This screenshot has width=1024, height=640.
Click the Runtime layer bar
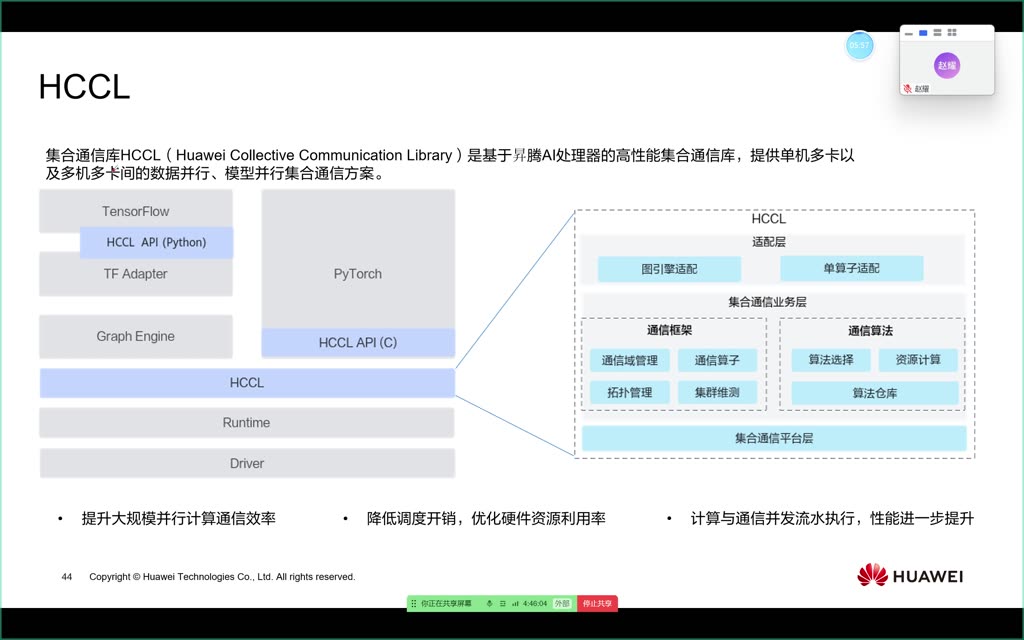(x=247, y=423)
